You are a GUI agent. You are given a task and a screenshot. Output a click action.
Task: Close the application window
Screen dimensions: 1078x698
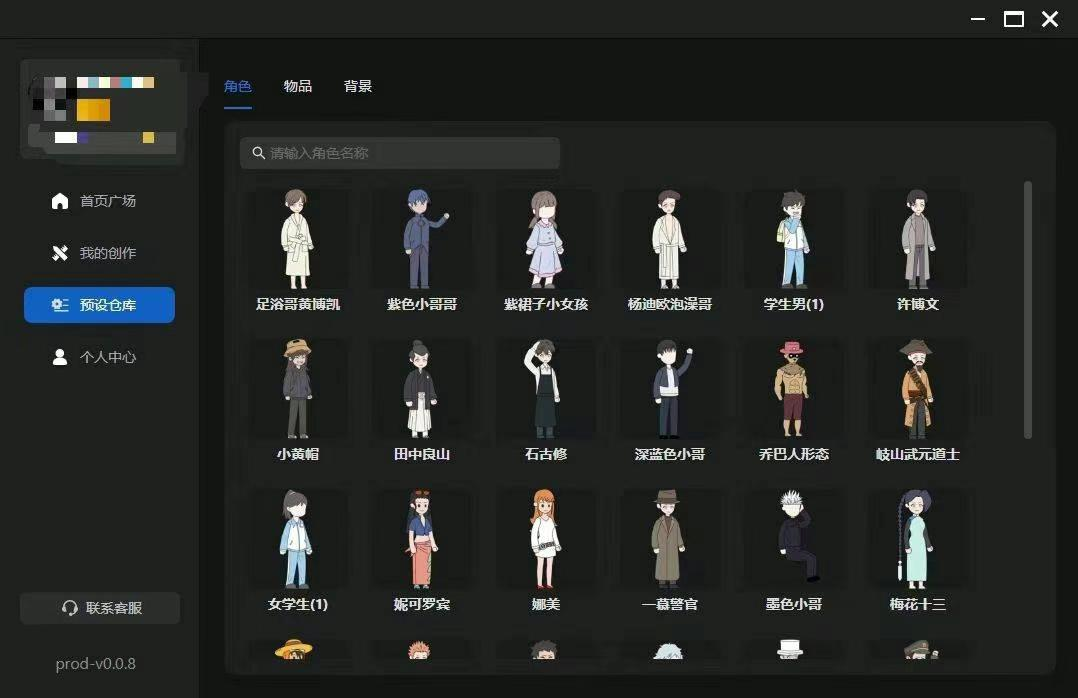point(1050,19)
